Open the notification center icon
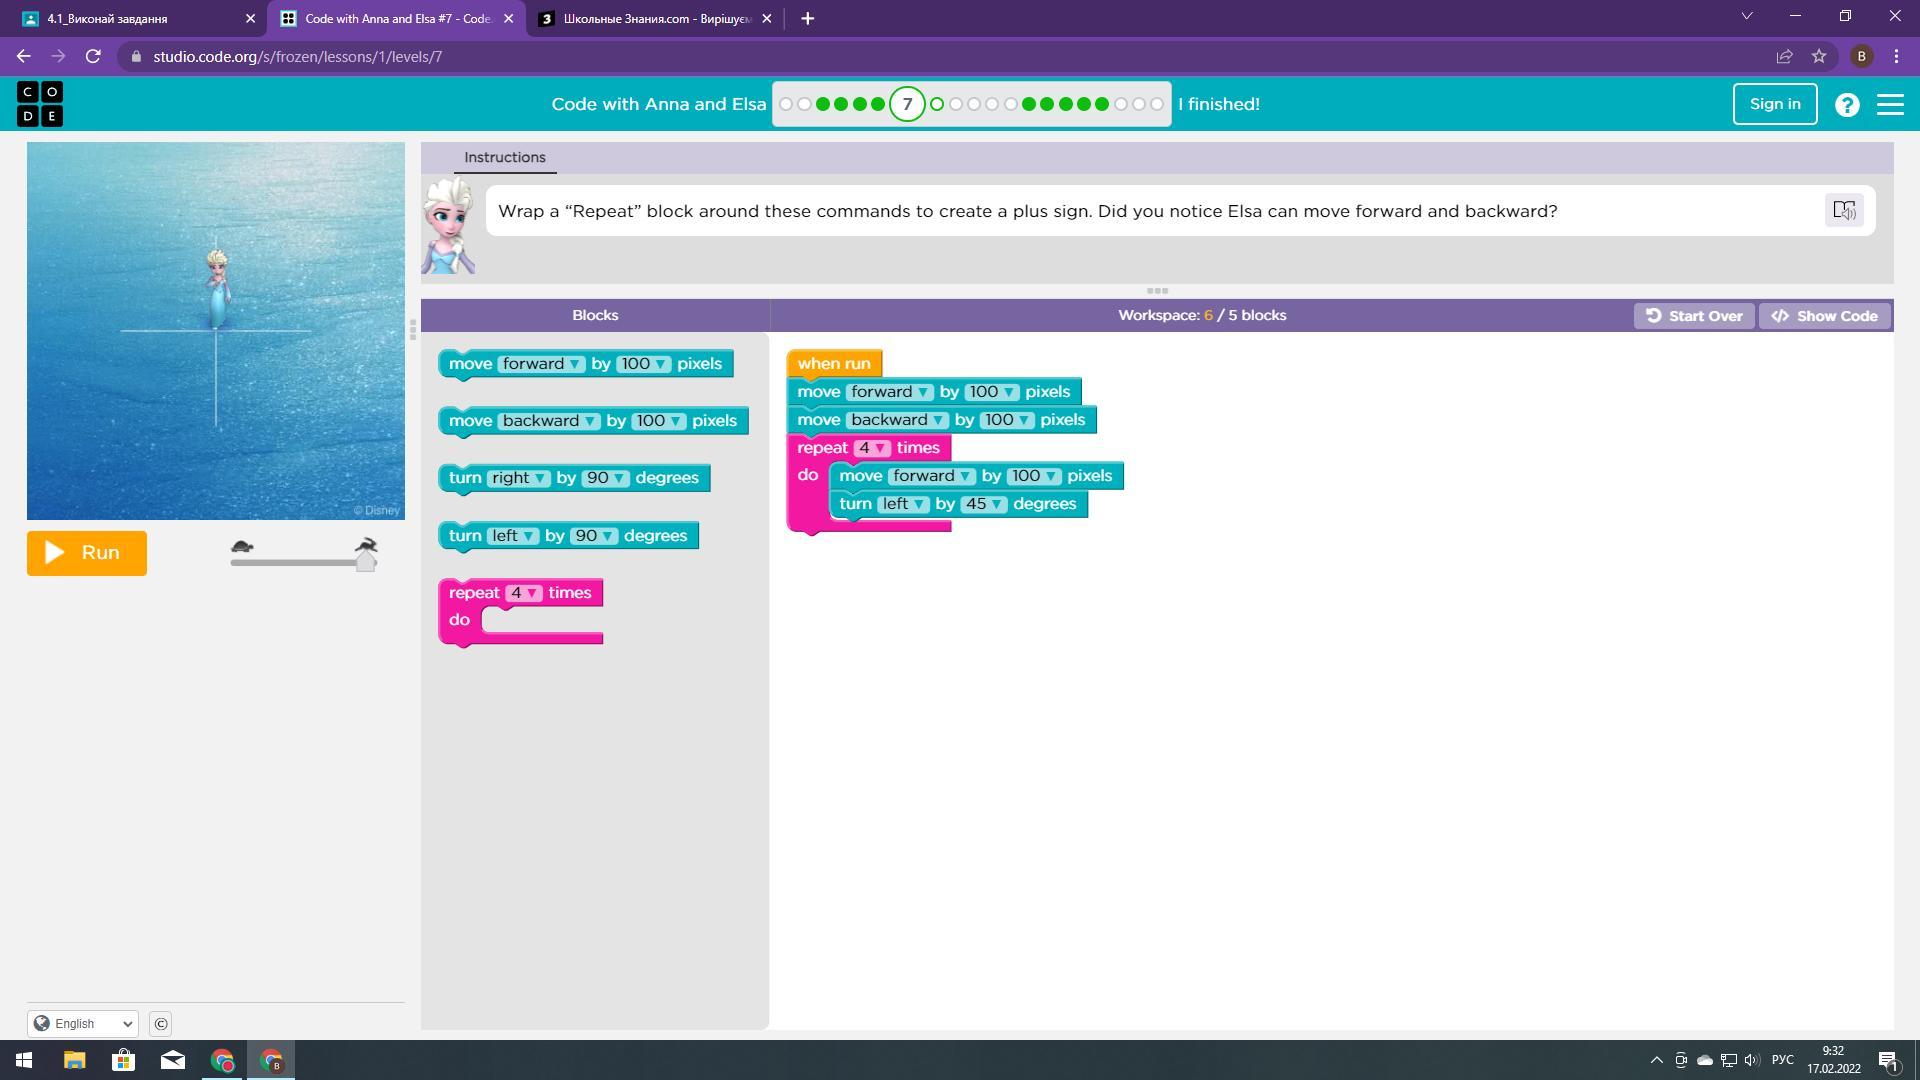 pyautogui.click(x=1888, y=1060)
